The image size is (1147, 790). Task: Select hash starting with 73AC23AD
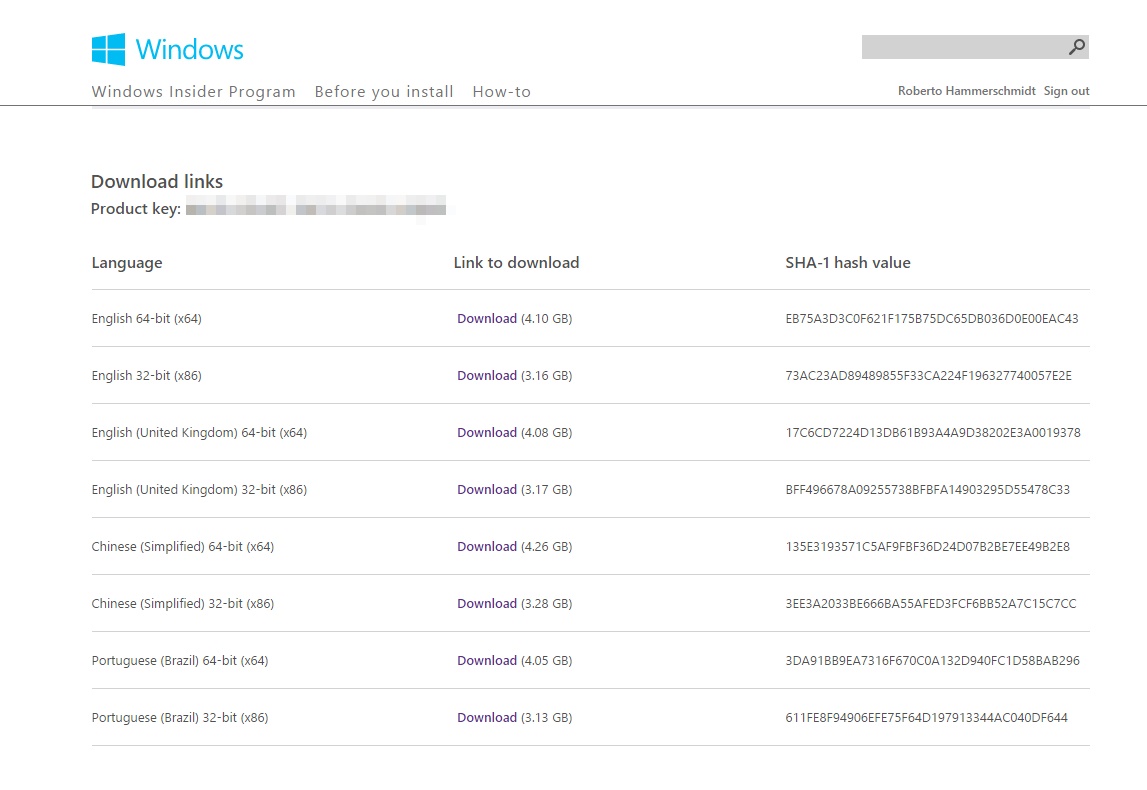click(x=929, y=376)
